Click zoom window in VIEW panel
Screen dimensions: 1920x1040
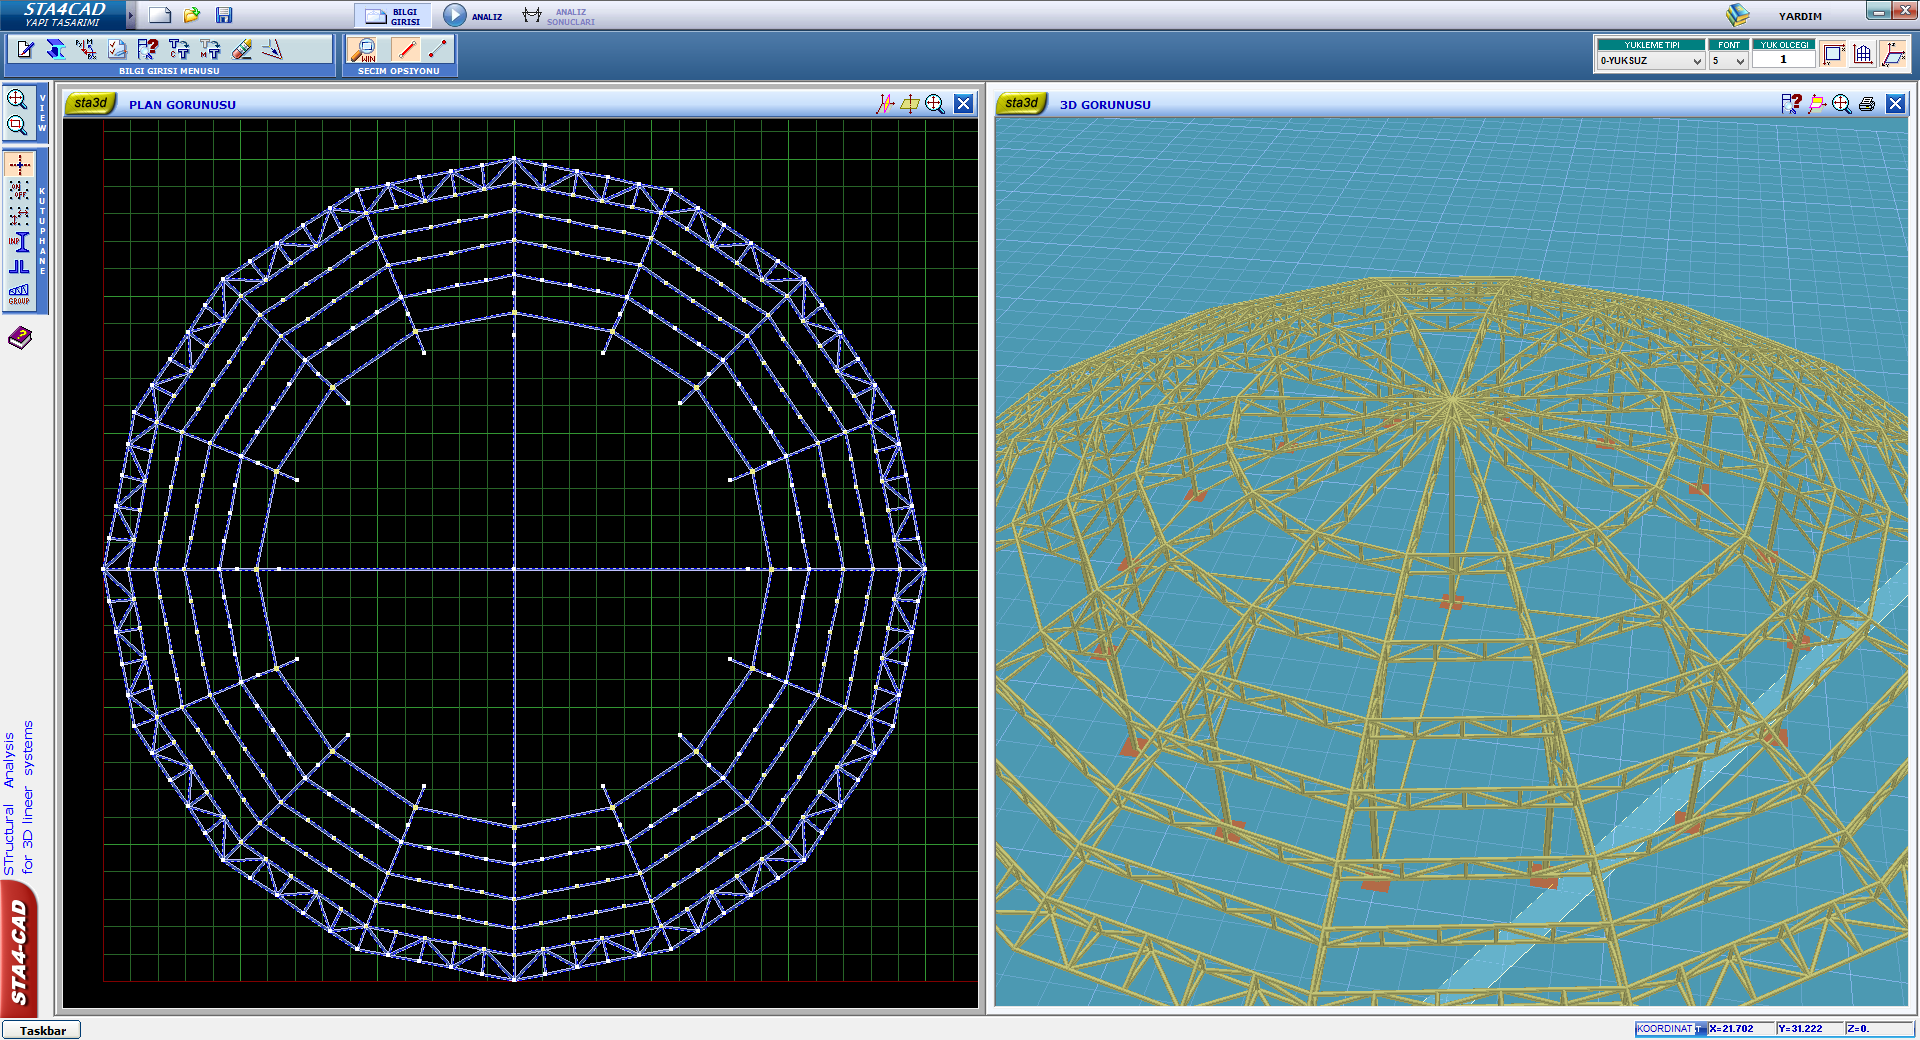coord(17,125)
